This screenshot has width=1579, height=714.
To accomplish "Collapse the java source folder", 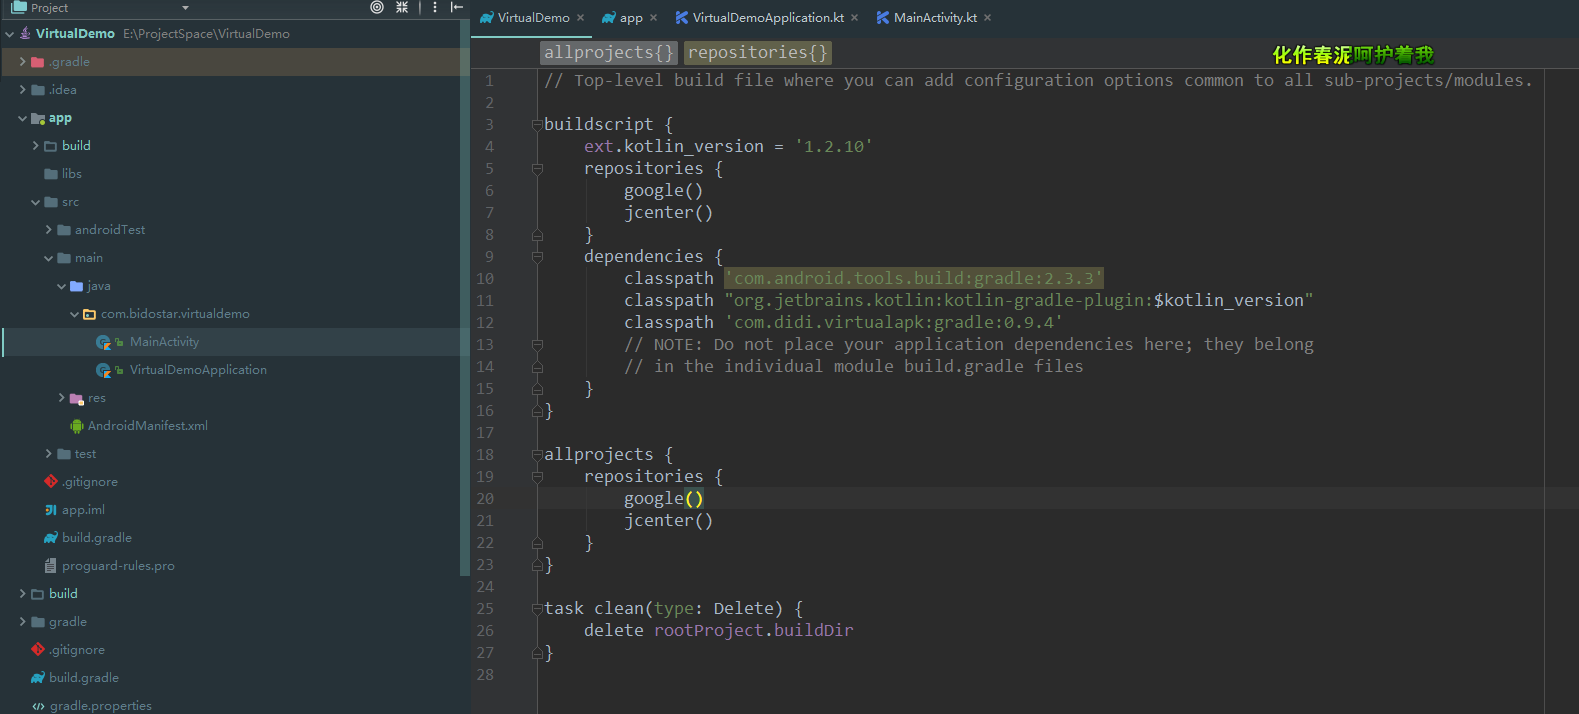I will click(61, 286).
